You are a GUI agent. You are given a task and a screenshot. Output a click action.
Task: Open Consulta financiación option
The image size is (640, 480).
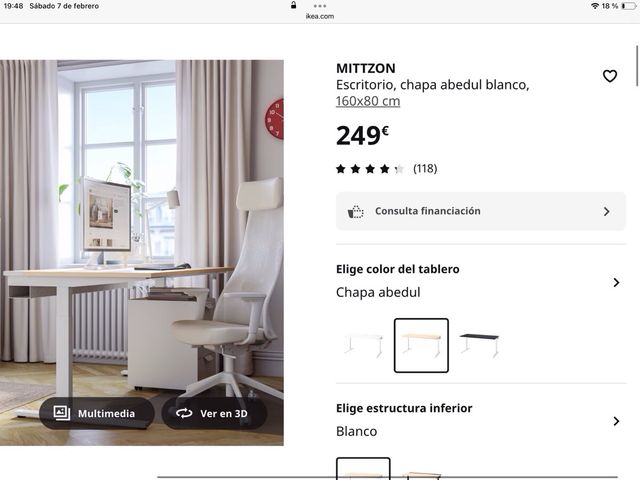coord(481,211)
